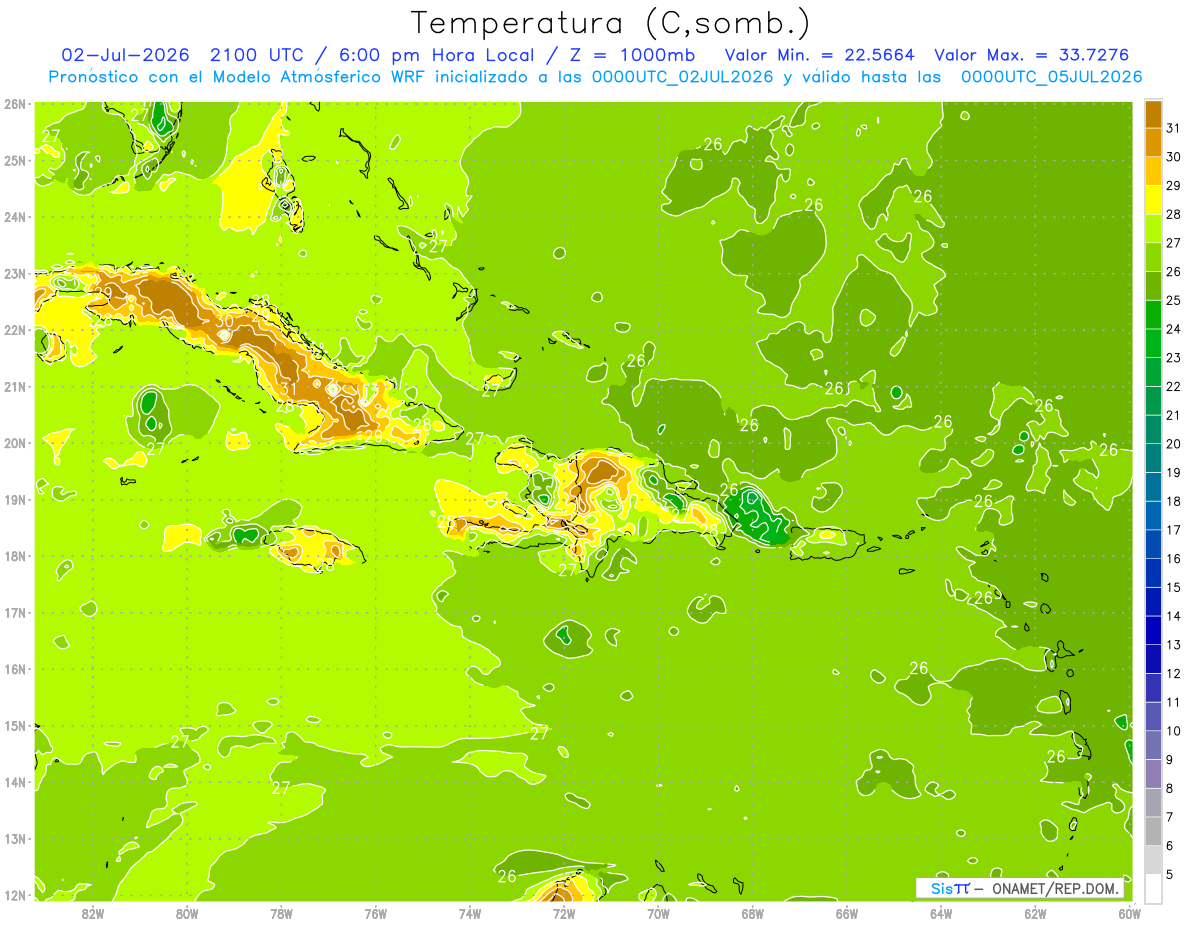Select the 72W longitude axis label
Viewport: 1200px width, 927px height.
pos(564,913)
